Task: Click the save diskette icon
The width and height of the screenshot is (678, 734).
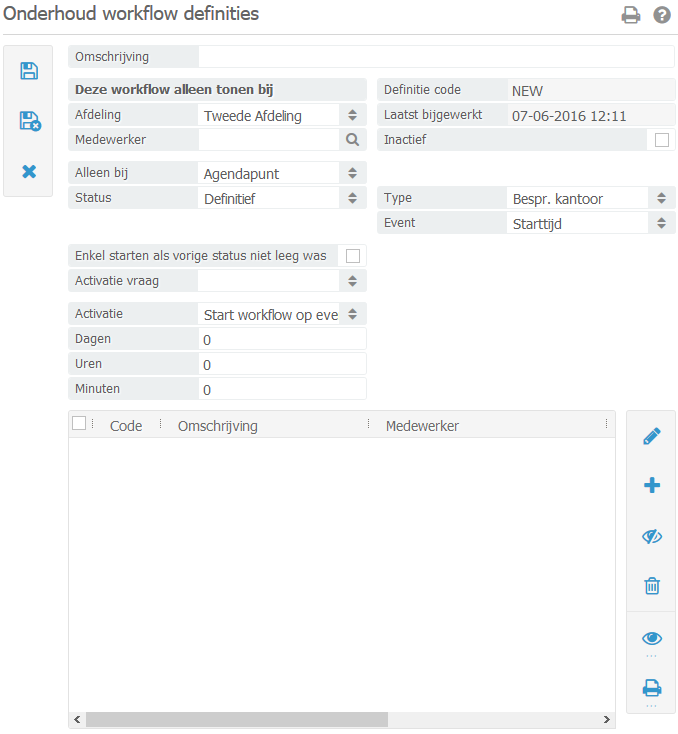Action: pyautogui.click(x=29, y=71)
